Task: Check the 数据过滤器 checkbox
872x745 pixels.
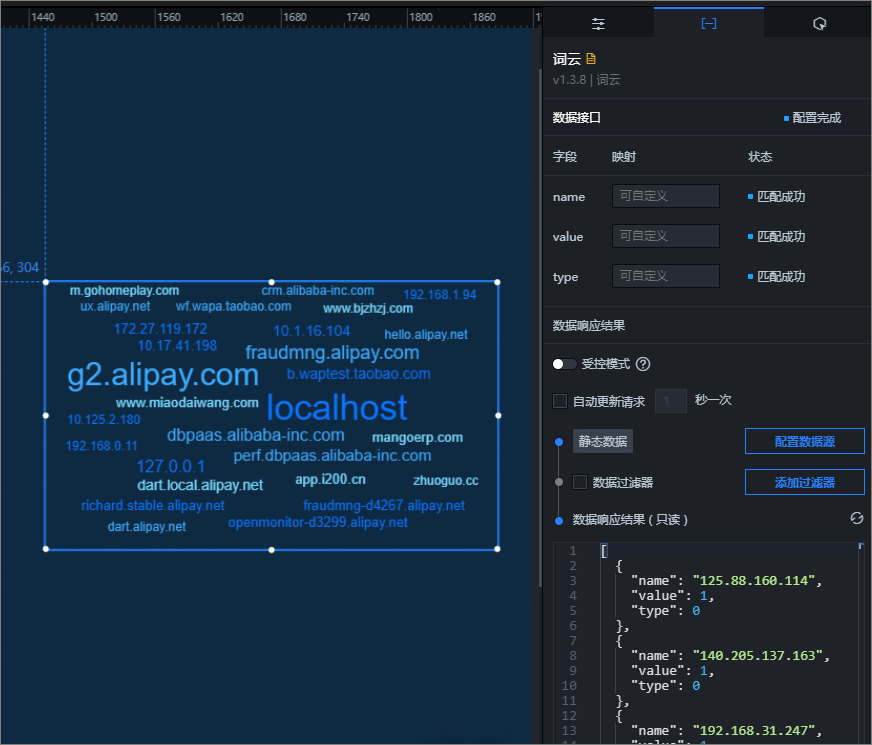Action: tap(579, 482)
